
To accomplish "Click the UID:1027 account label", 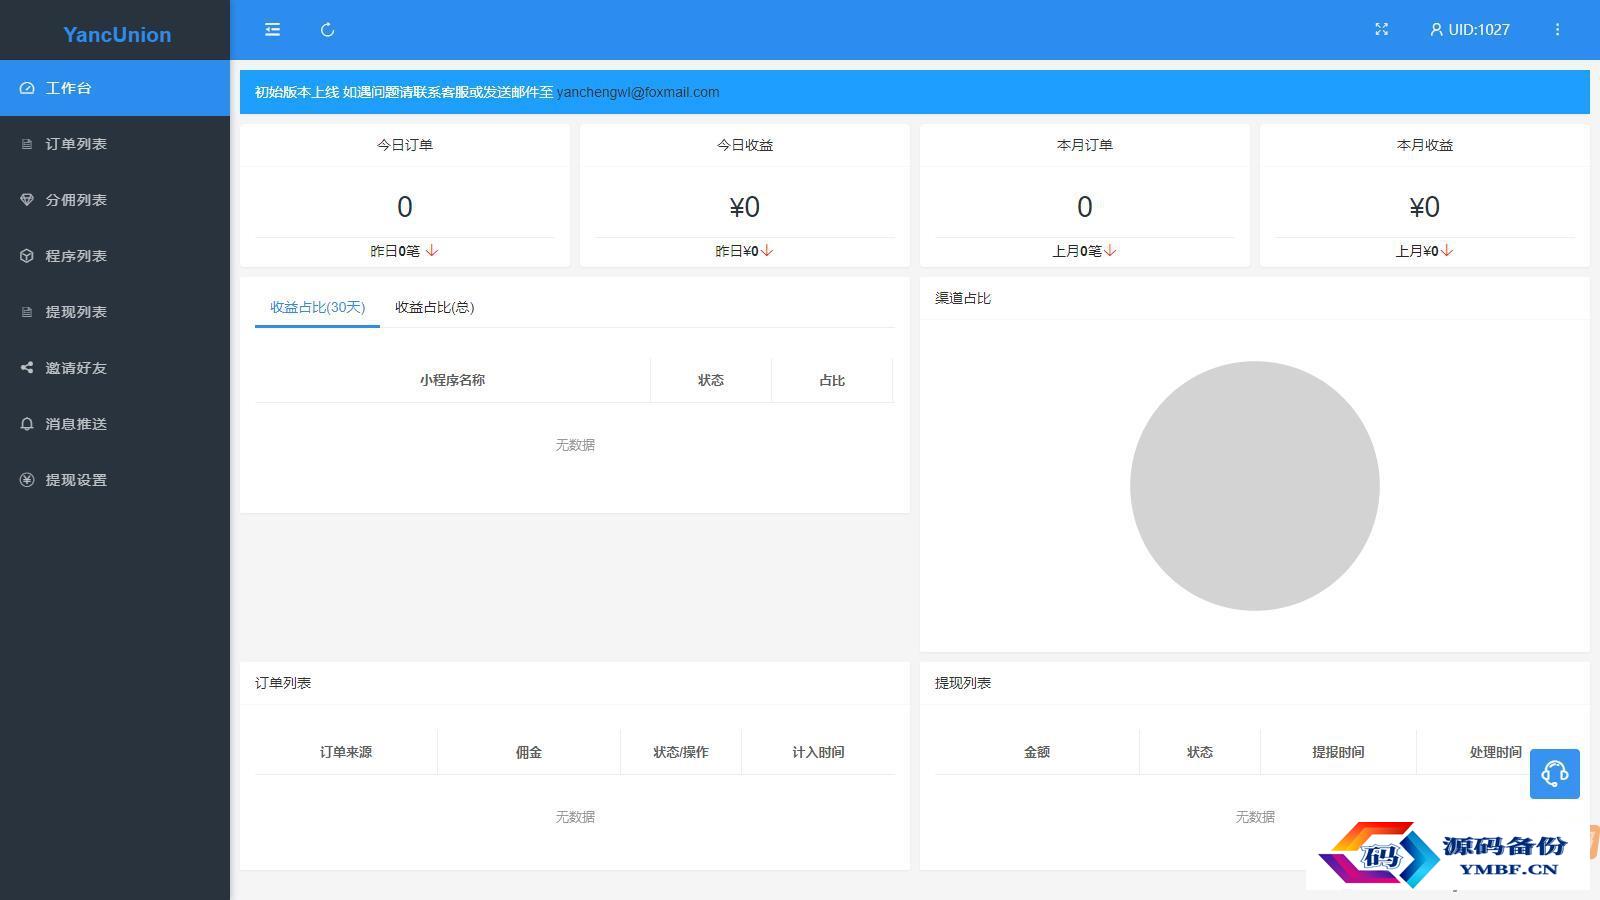I will (1478, 30).
